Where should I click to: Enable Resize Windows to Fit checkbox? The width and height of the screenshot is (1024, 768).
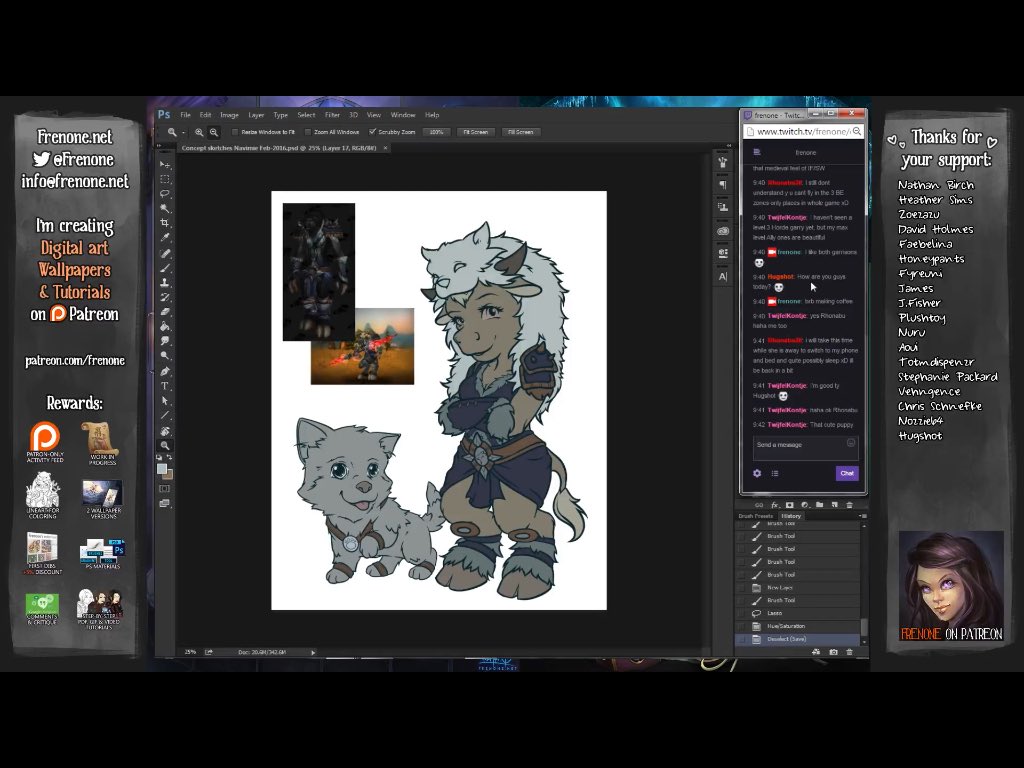235,132
